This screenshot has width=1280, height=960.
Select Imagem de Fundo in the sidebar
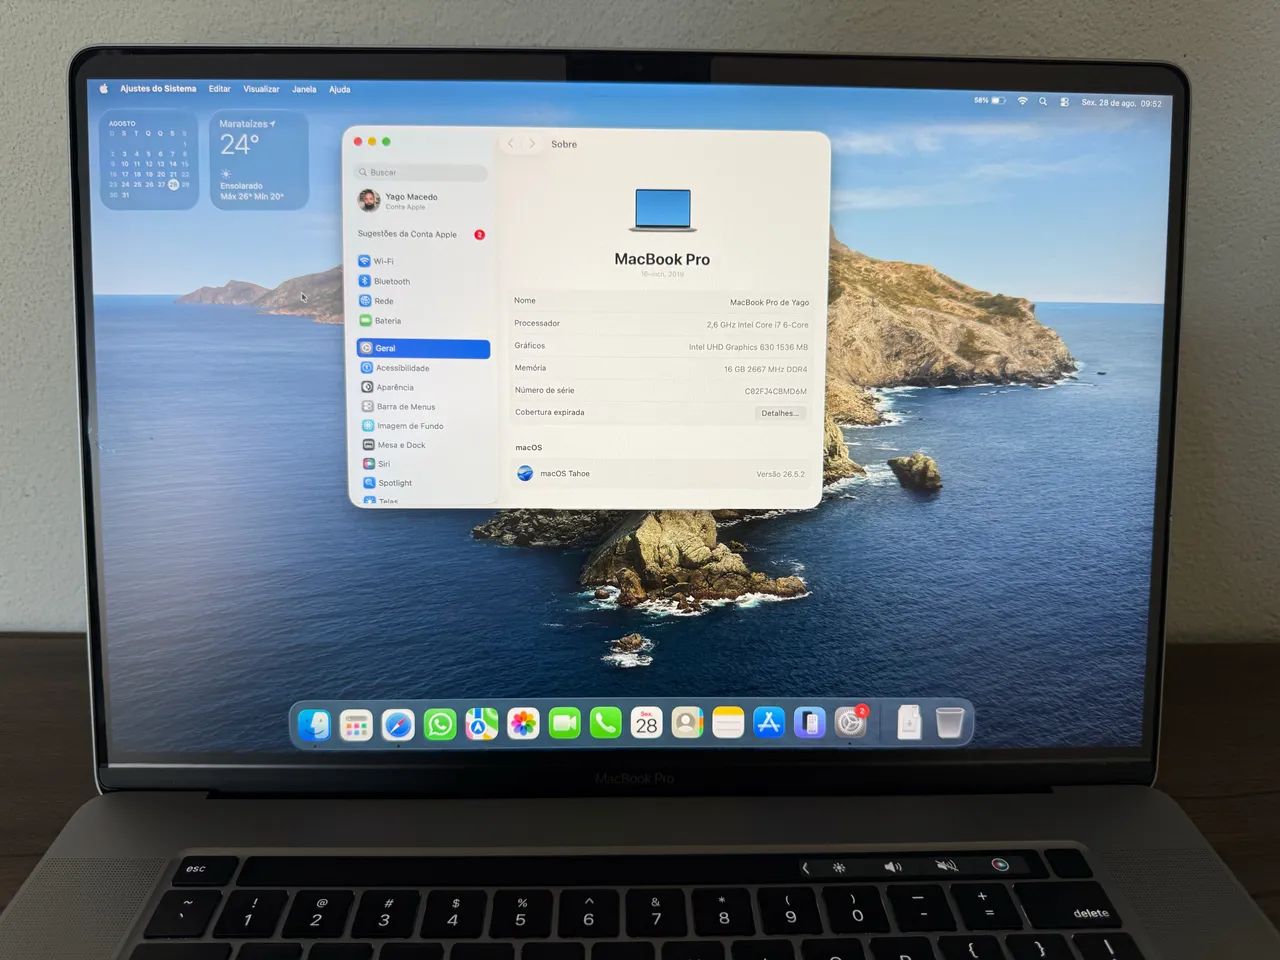point(424,426)
